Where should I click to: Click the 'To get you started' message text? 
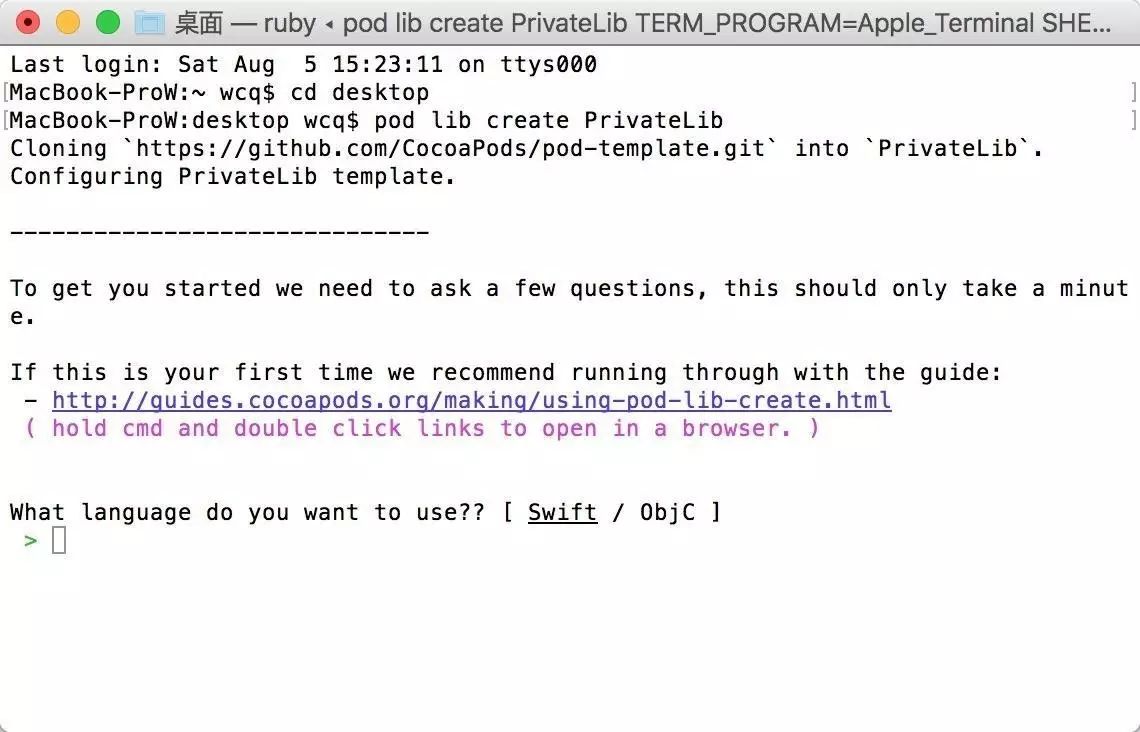[x=569, y=302]
